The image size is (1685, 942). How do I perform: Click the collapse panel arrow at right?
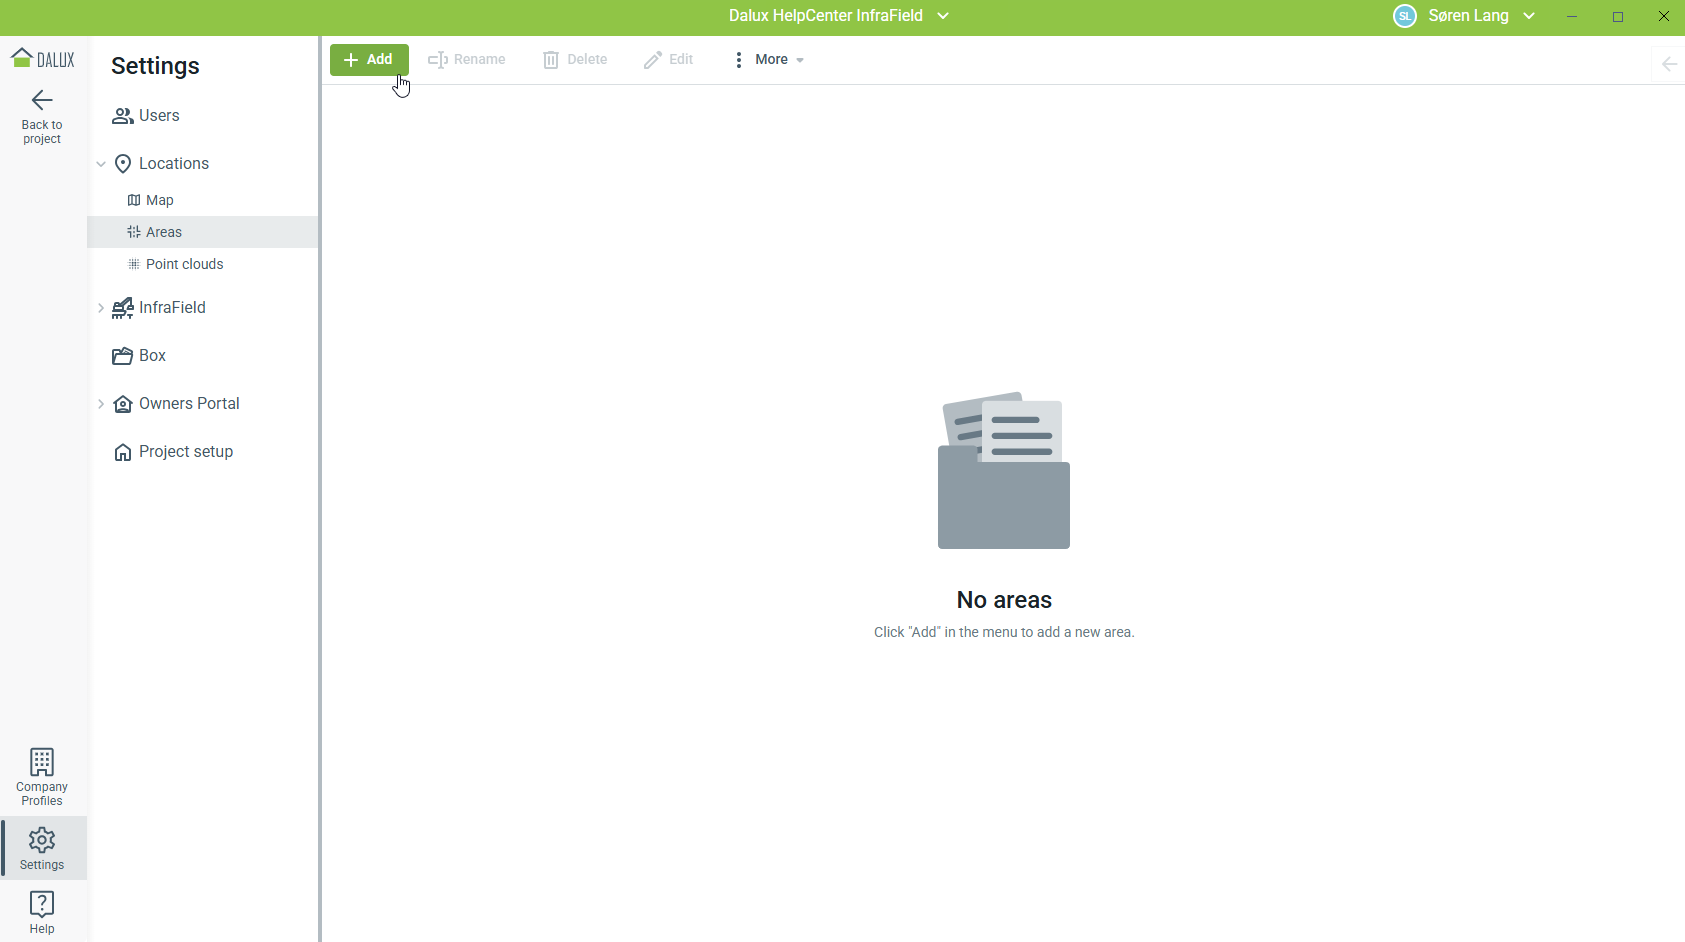coord(1668,64)
